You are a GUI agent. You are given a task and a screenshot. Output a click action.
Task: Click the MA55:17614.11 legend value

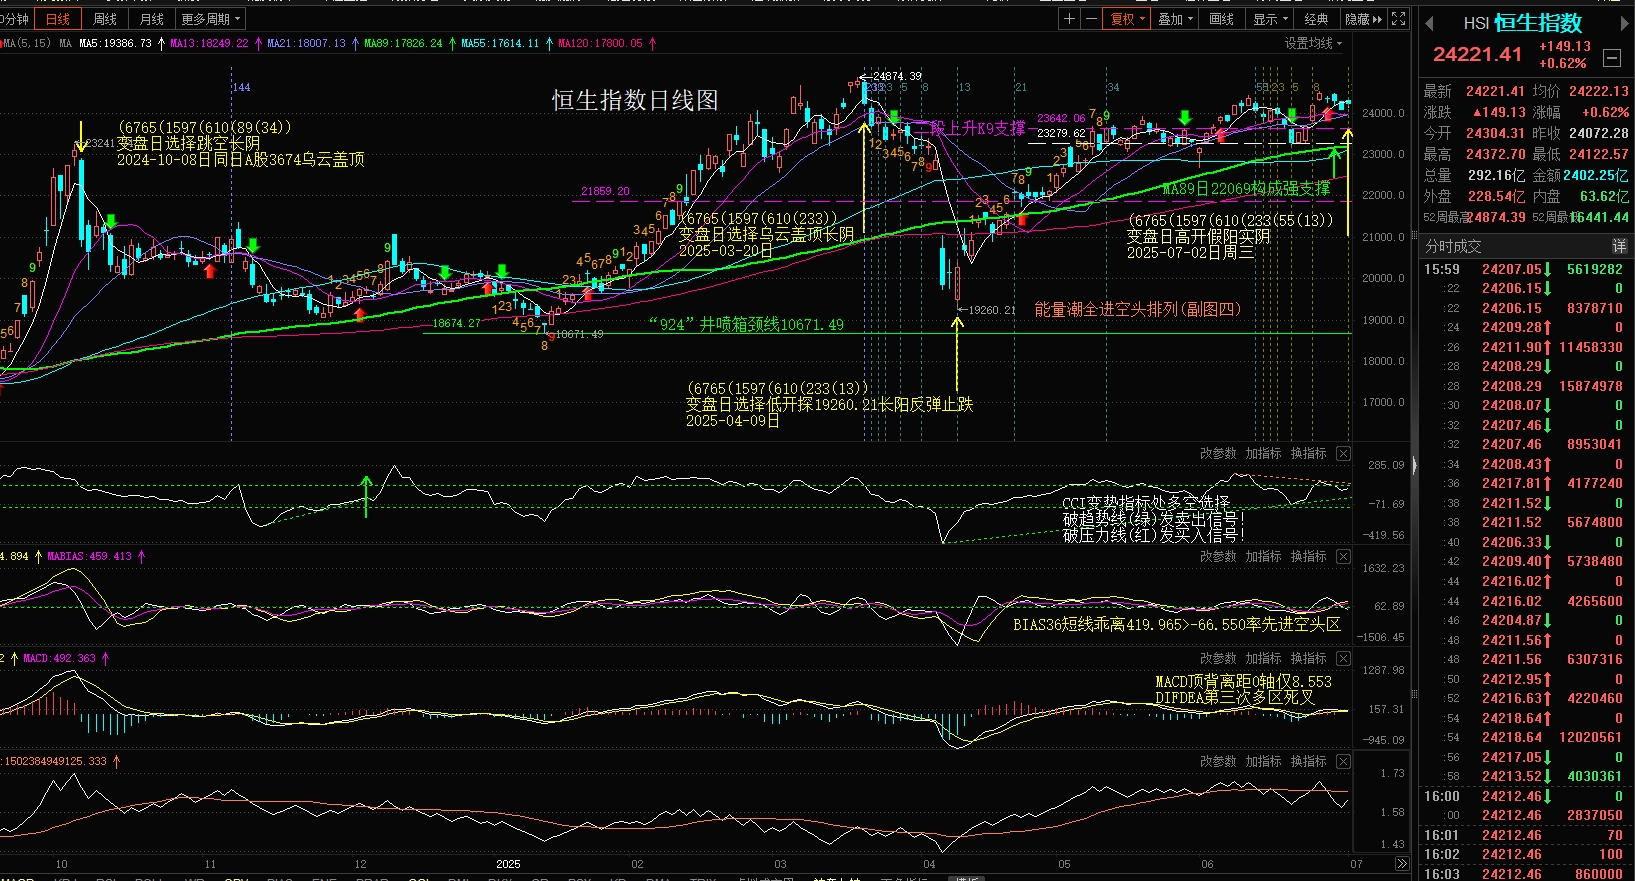[x=500, y=44]
